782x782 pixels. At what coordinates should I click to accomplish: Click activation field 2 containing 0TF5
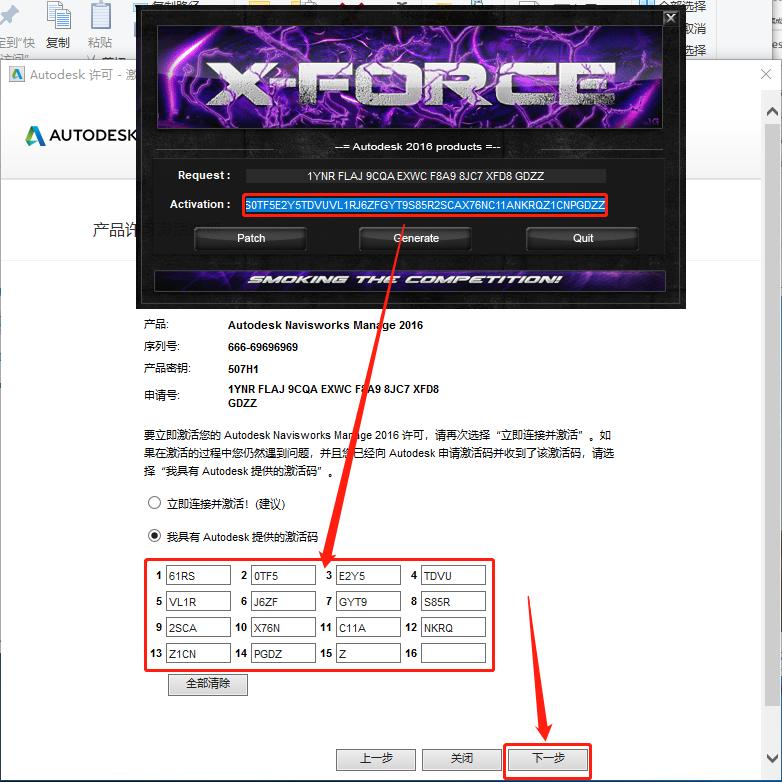283,575
